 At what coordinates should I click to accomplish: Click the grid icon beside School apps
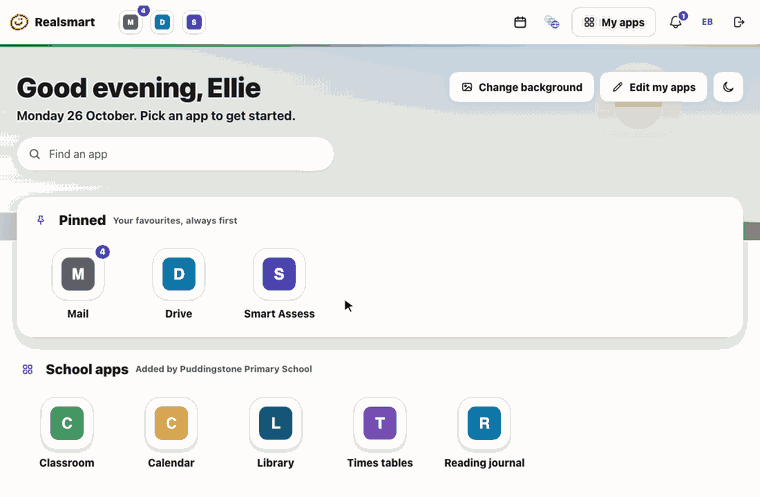[x=28, y=369]
